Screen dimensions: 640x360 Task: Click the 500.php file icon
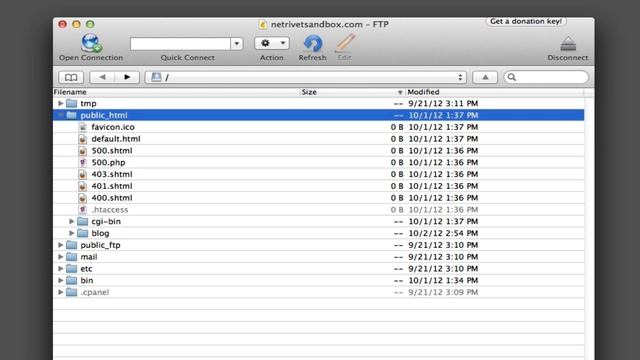(82, 162)
